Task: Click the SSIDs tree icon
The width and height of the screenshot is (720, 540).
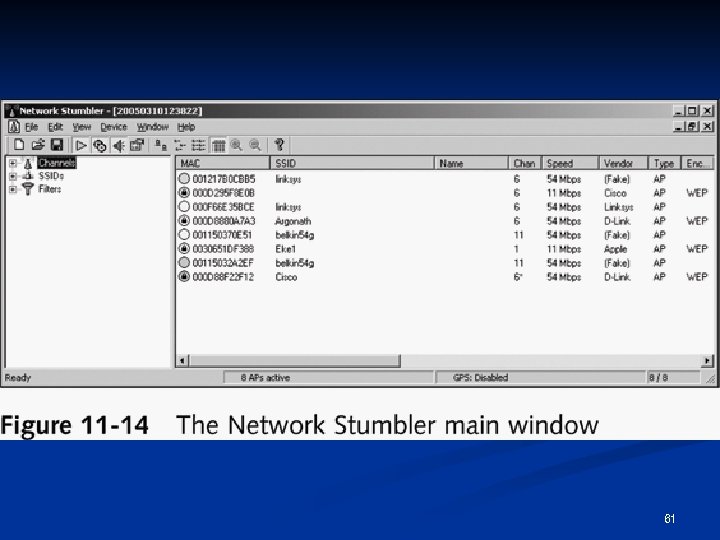Action: coord(28,176)
